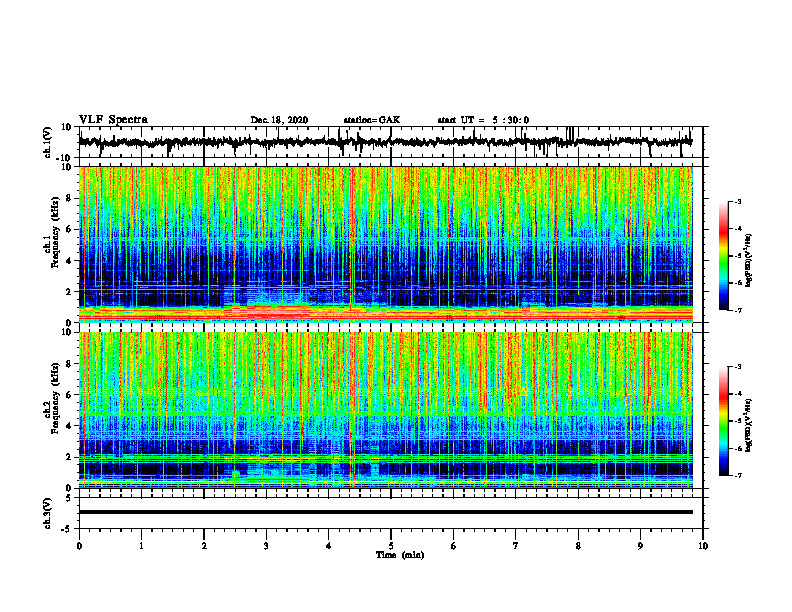
Task: Click the ch.2 spectrogram color bar
Action: click(x=723, y=421)
